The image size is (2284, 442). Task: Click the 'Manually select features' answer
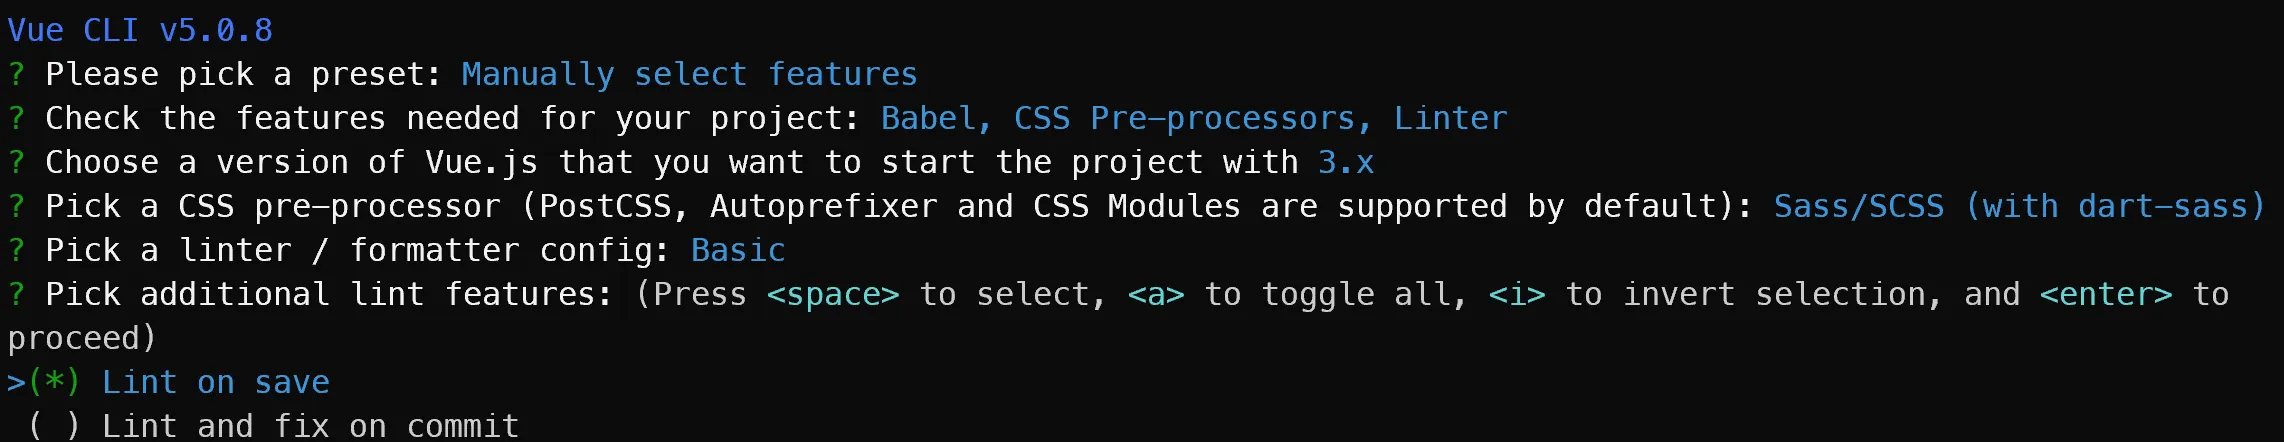tap(689, 74)
